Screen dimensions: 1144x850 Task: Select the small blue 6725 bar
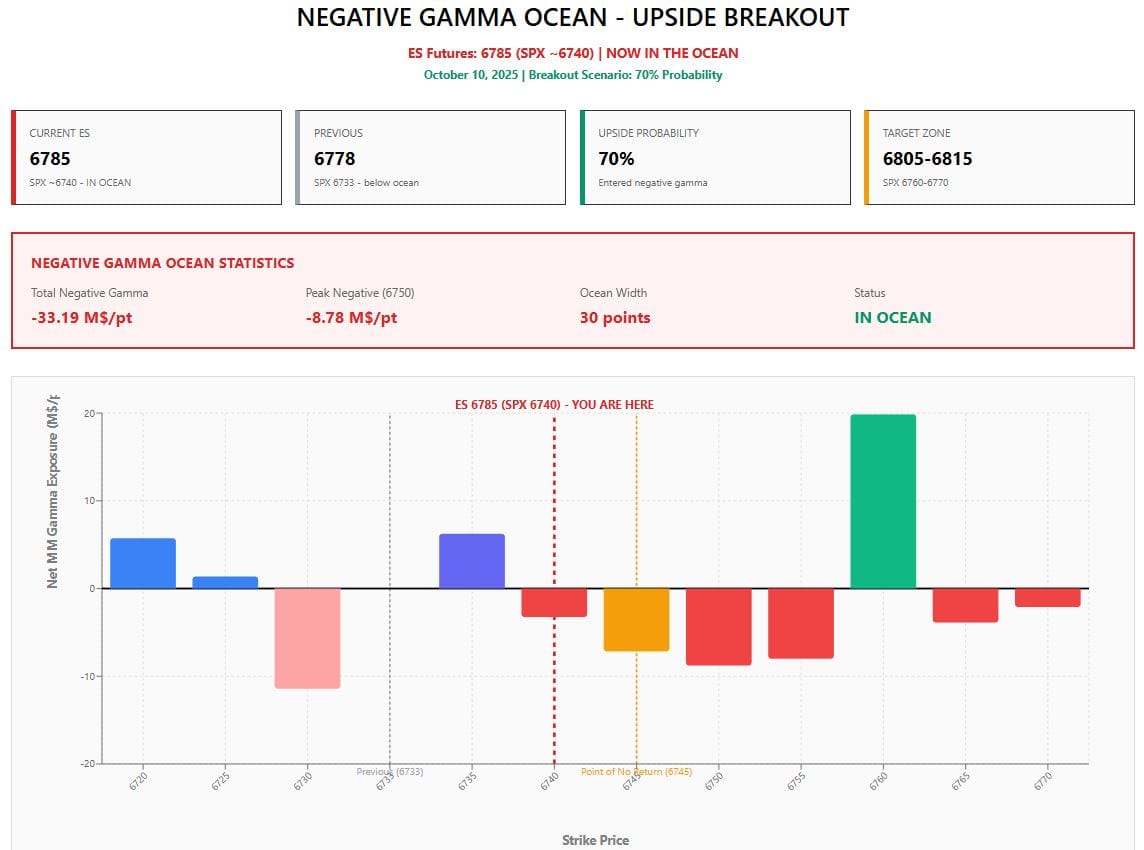click(x=225, y=582)
